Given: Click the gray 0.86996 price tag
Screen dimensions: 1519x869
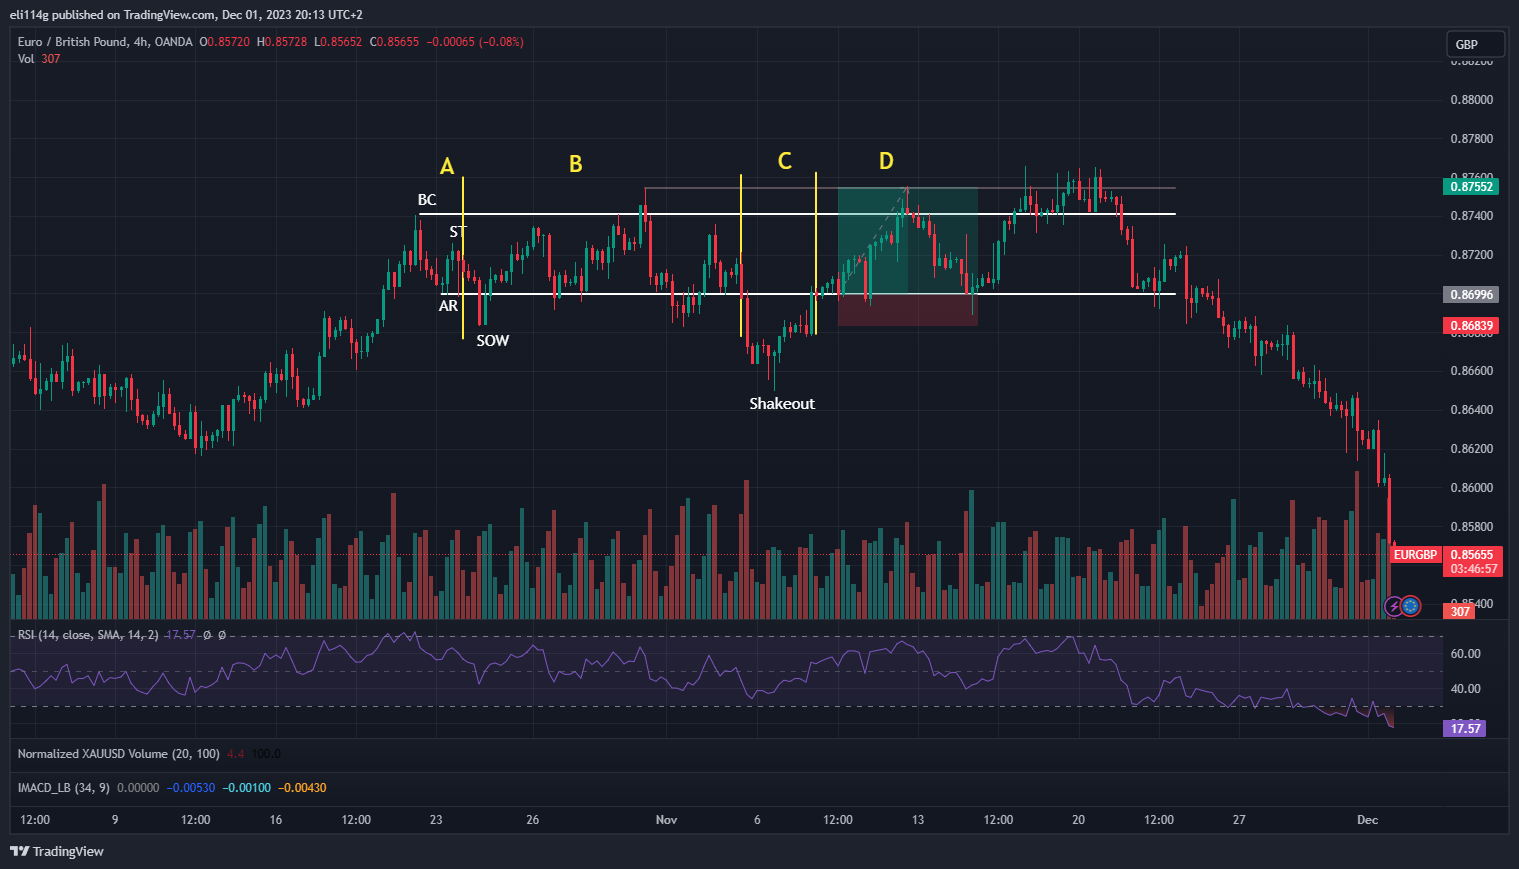Looking at the screenshot, I should coord(1472,294).
